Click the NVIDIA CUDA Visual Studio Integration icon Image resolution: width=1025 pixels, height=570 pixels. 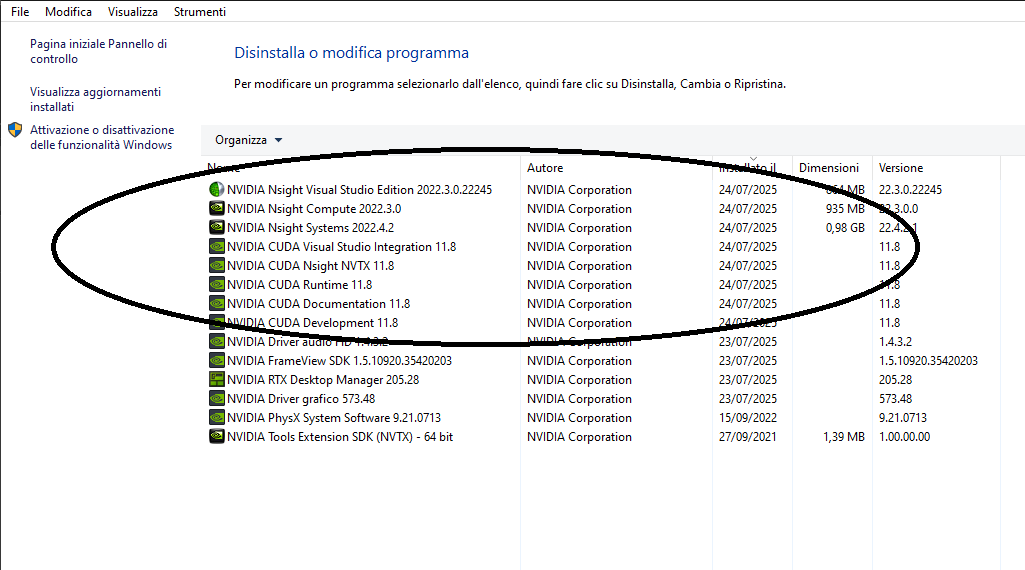pos(216,246)
